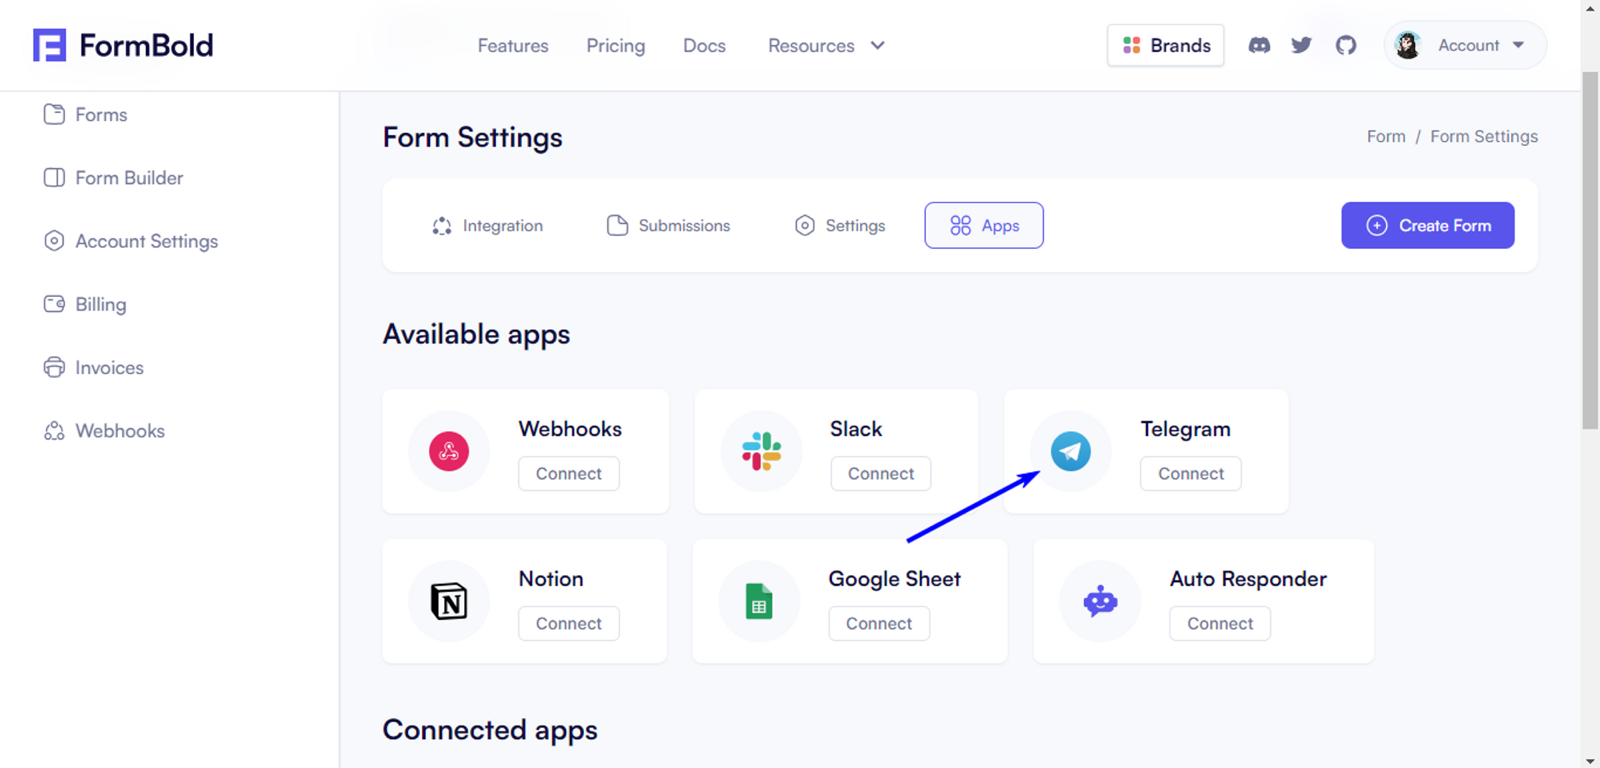Click the Form breadcrumb link
This screenshot has height=768, width=1600.
(1386, 136)
